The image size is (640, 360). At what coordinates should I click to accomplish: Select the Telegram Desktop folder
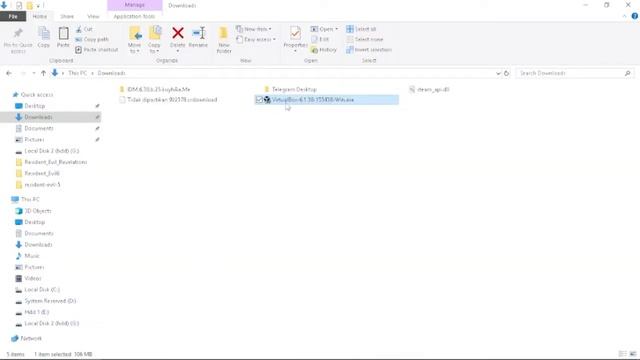(x=290, y=89)
